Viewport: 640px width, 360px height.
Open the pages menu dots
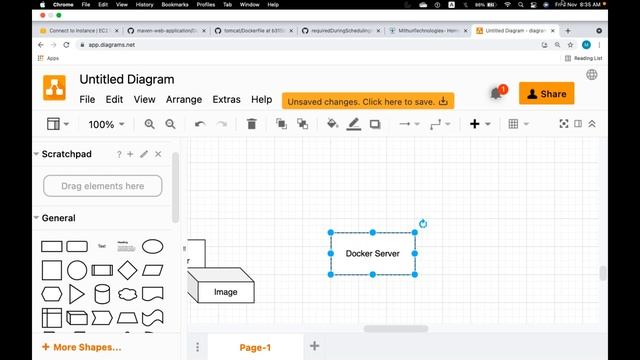tap(198, 347)
